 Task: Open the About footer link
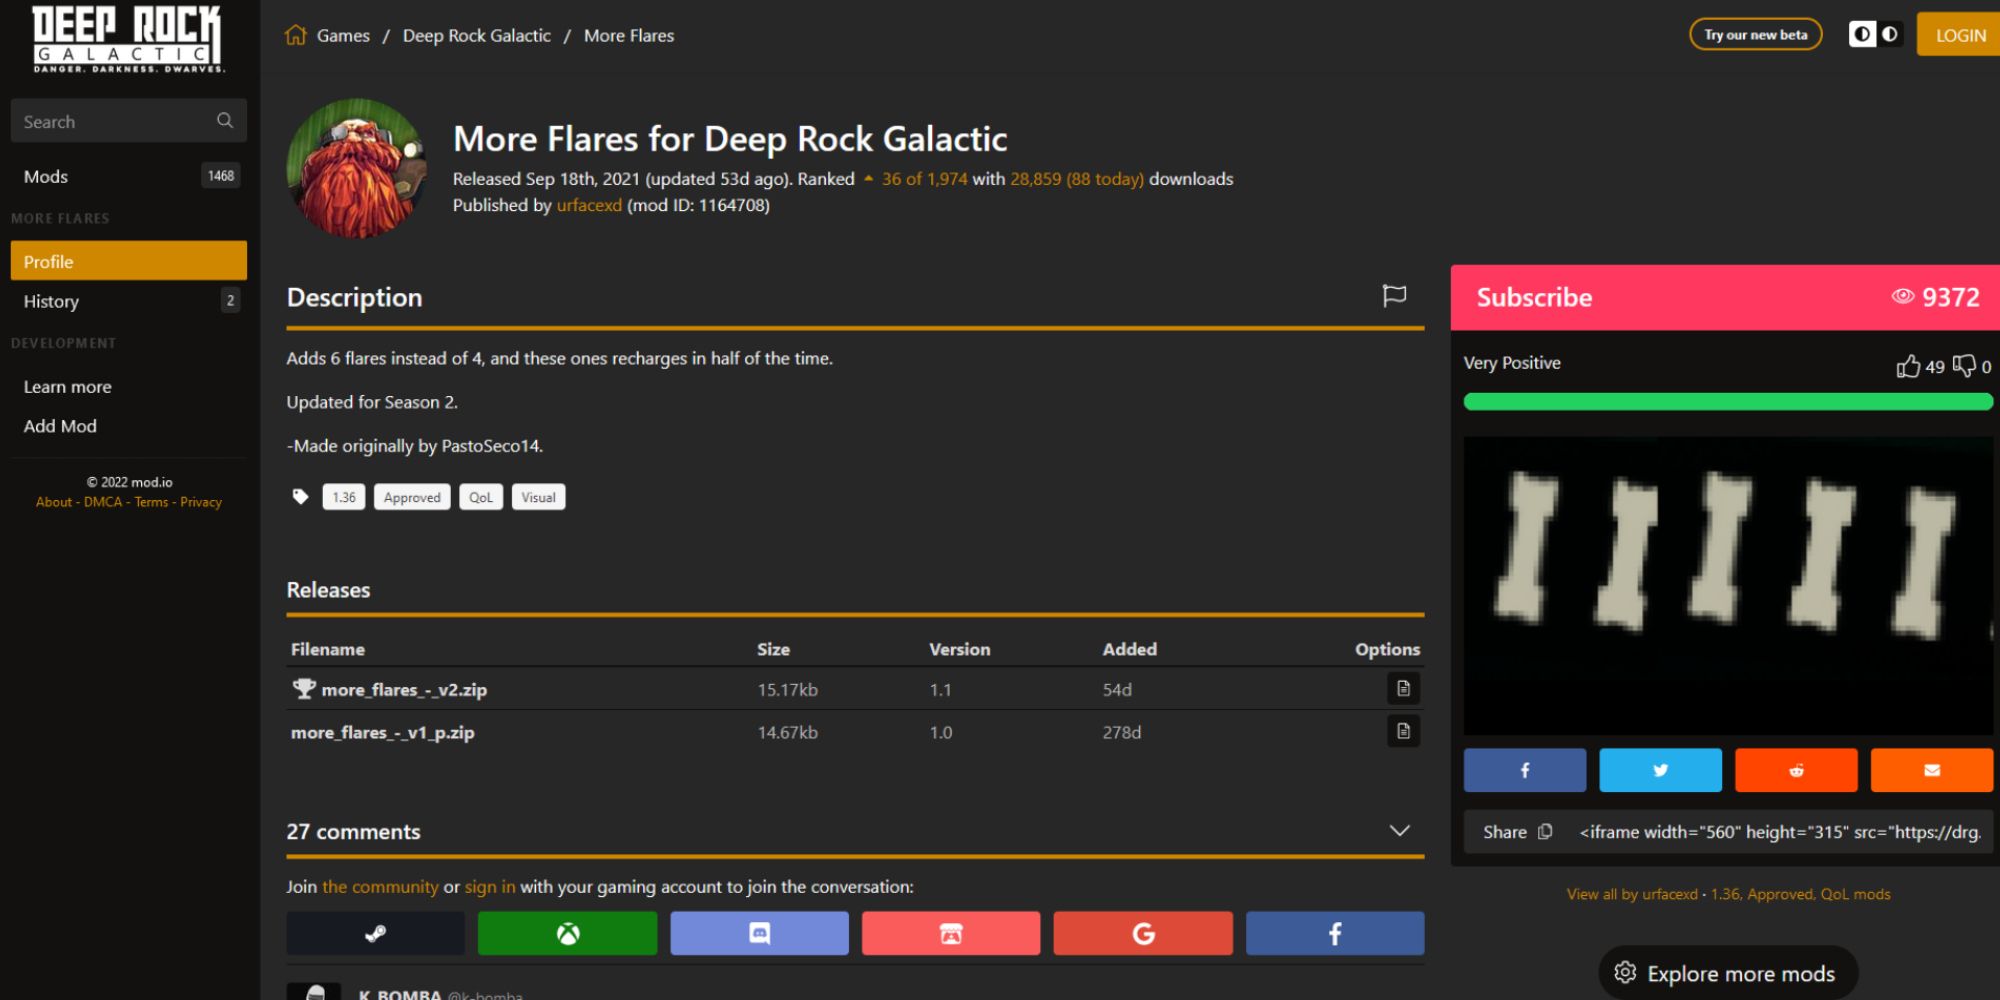(54, 502)
